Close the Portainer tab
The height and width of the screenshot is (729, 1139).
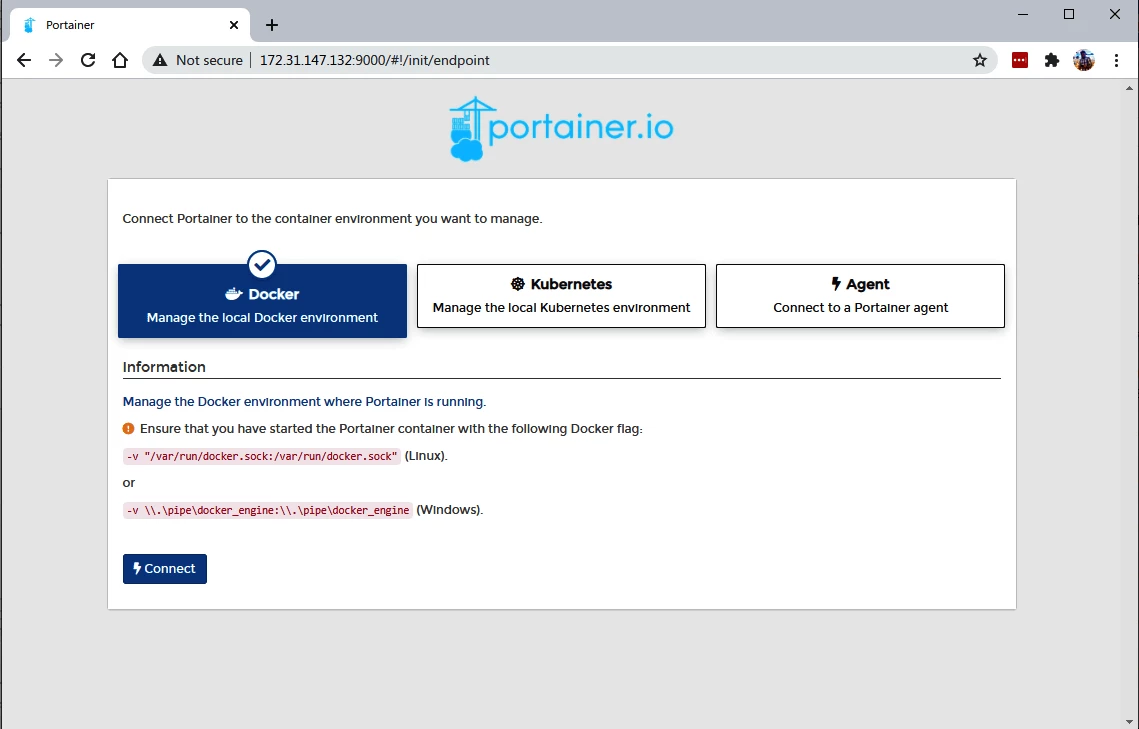tap(235, 25)
